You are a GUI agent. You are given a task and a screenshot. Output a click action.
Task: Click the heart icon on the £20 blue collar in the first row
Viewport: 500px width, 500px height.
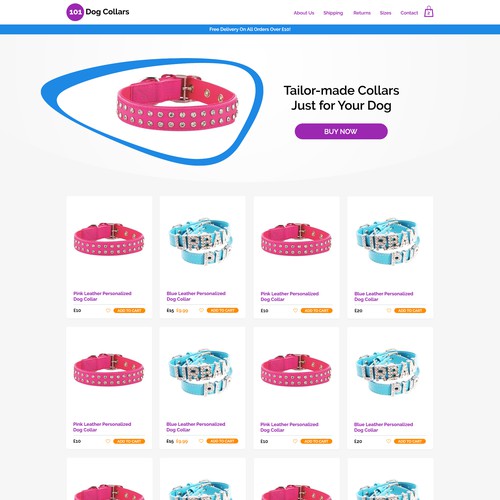click(x=389, y=310)
